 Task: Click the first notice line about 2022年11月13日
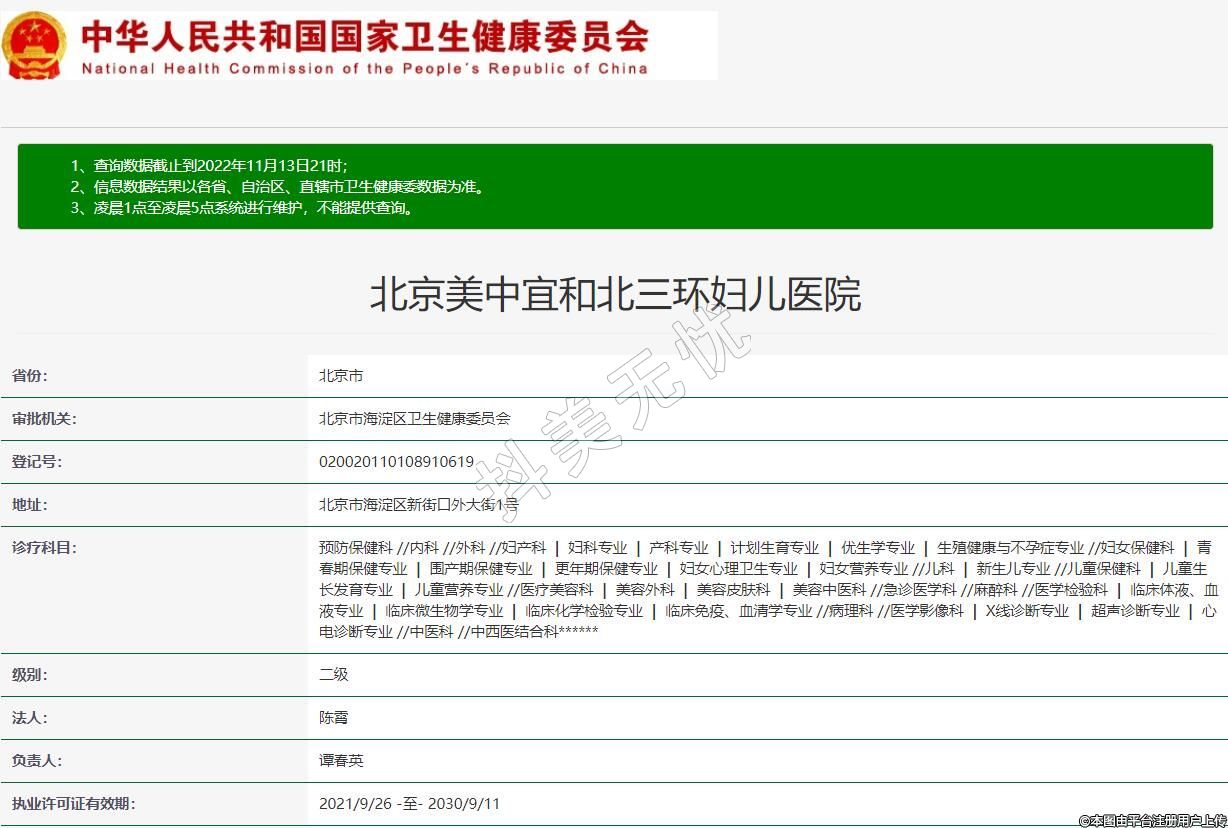[x=209, y=165]
